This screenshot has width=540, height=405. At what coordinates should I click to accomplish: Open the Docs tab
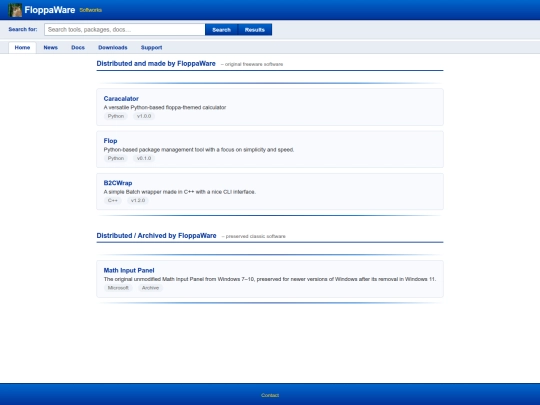78,48
